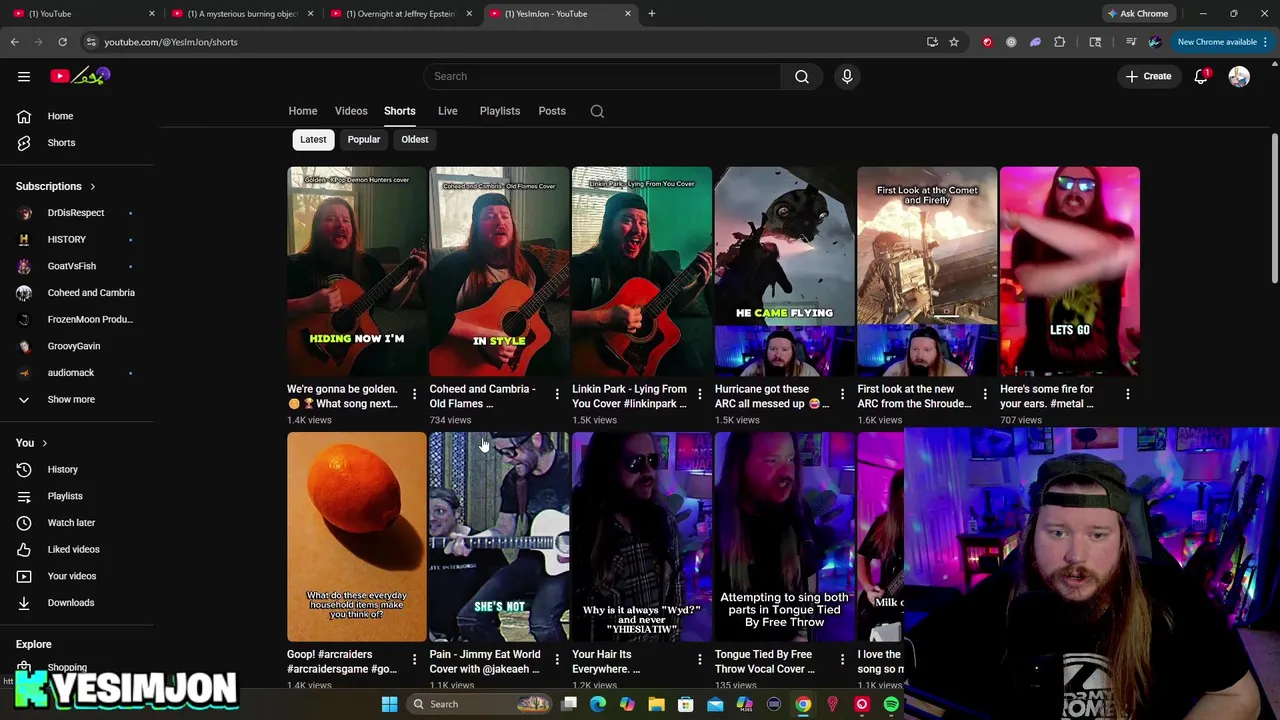Open a new browser tab
The height and width of the screenshot is (720, 1280).
click(651, 13)
